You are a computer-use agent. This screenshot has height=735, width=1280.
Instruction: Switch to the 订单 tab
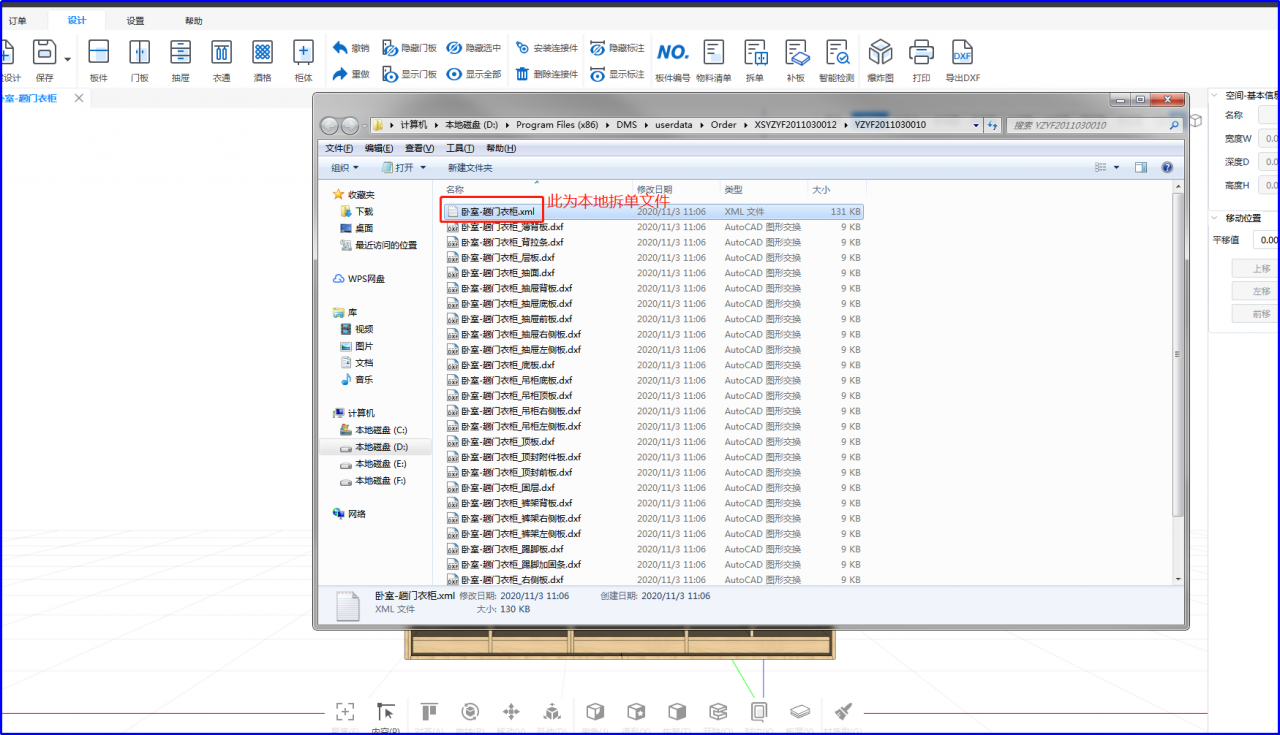[17, 21]
